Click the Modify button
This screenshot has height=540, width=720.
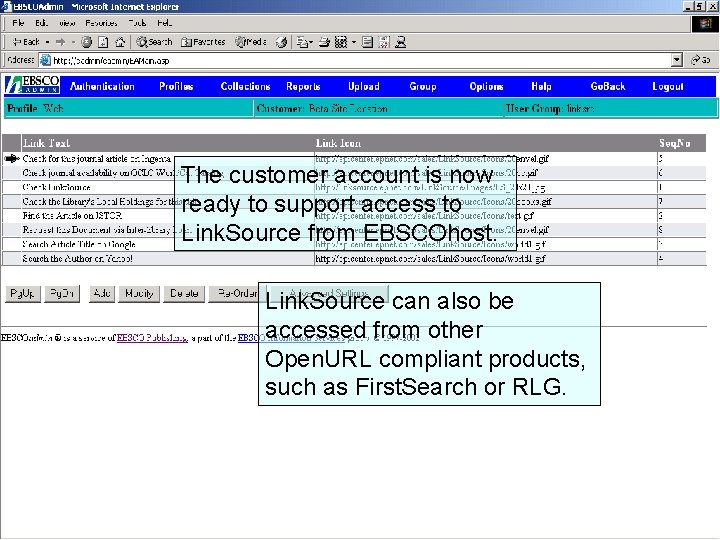click(139, 293)
